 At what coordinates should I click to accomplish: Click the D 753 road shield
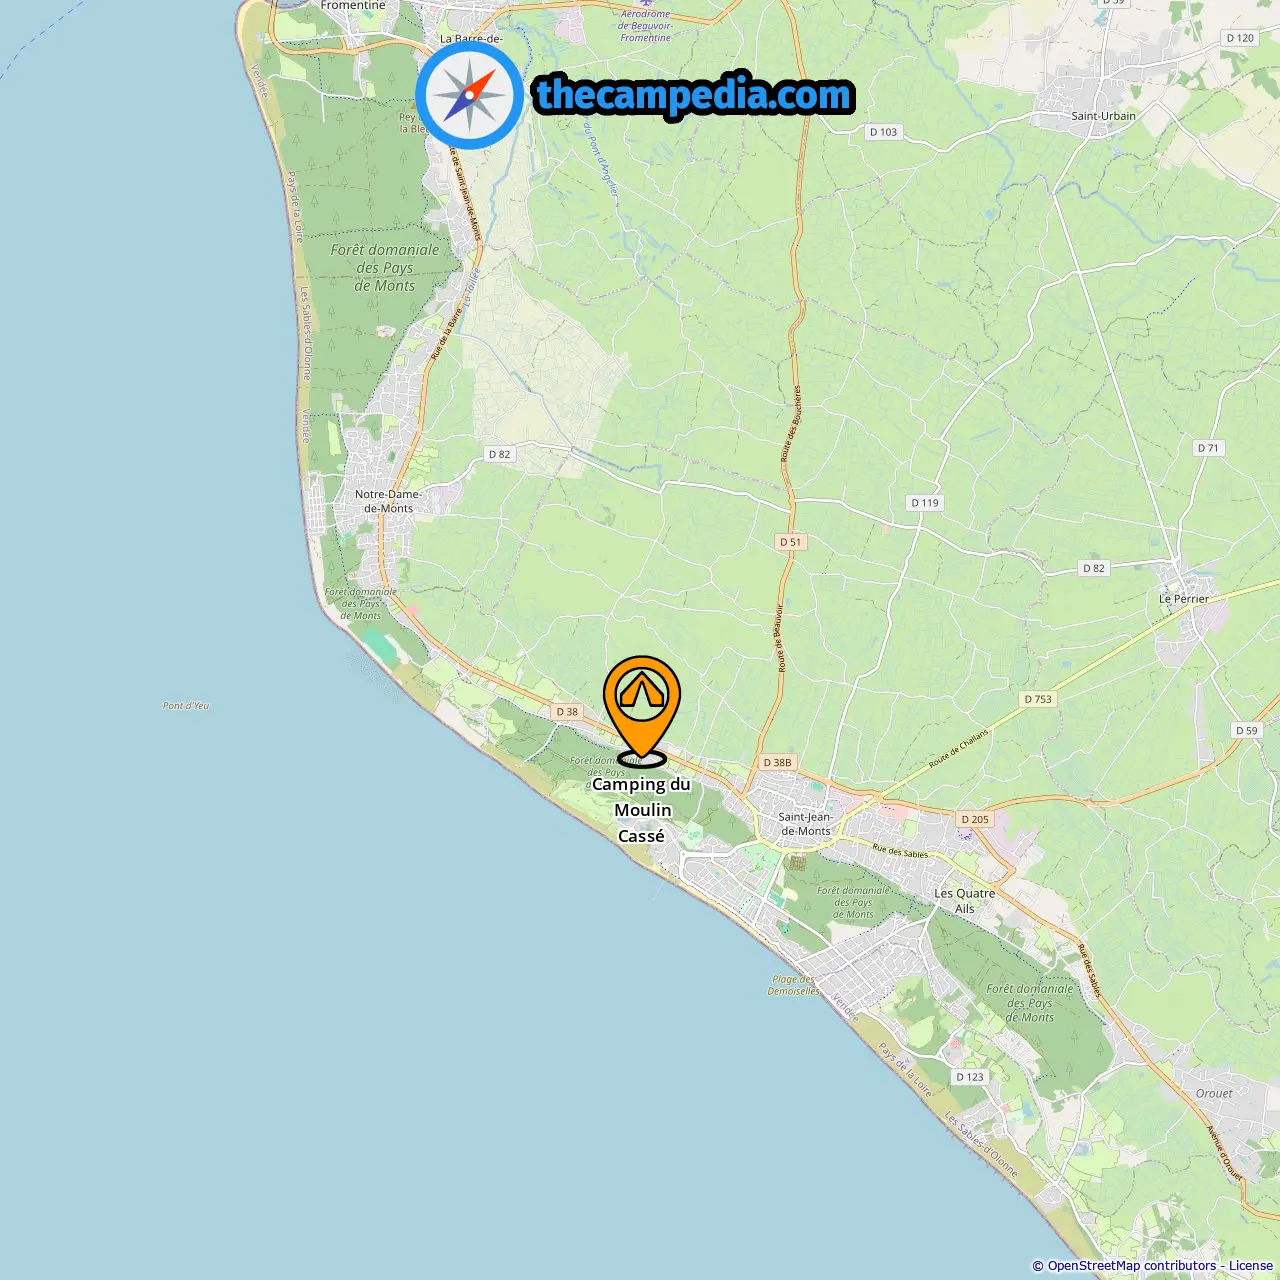coord(1038,699)
